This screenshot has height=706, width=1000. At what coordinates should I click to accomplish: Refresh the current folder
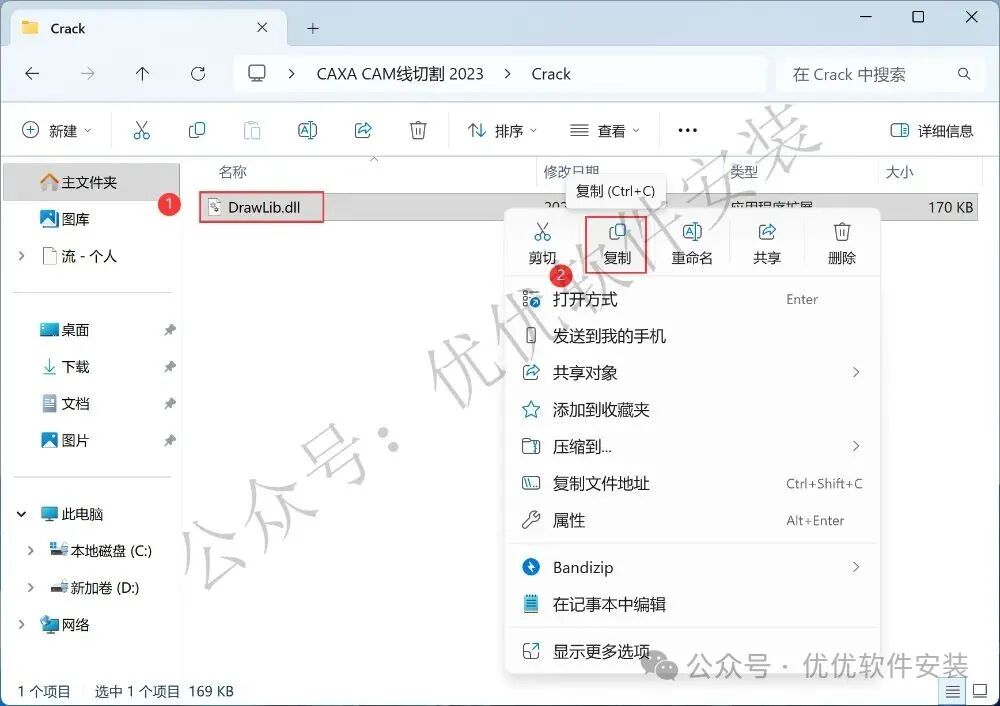click(198, 74)
